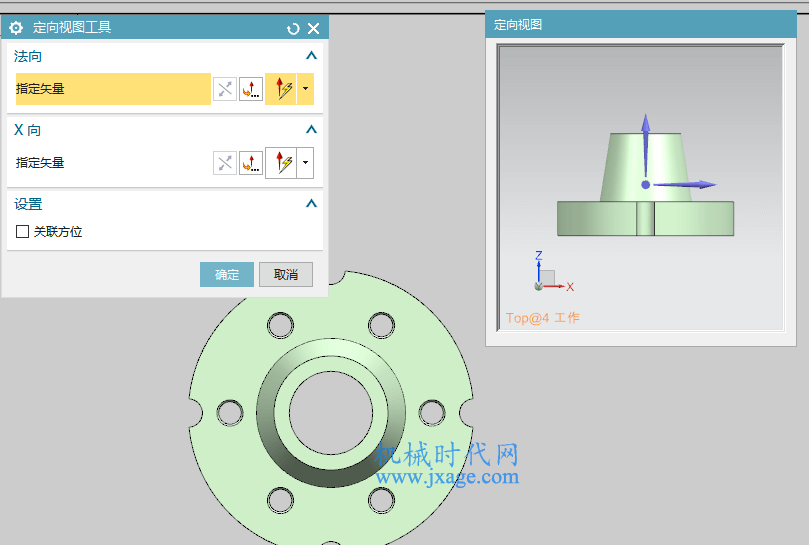Click inferred vector icon in X 向 row

281,163
